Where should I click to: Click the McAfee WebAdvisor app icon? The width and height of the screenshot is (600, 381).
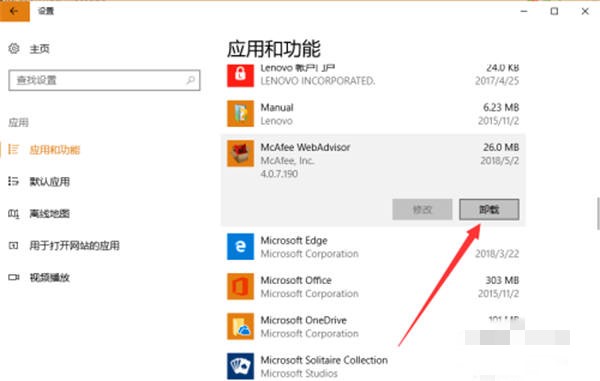(x=240, y=153)
